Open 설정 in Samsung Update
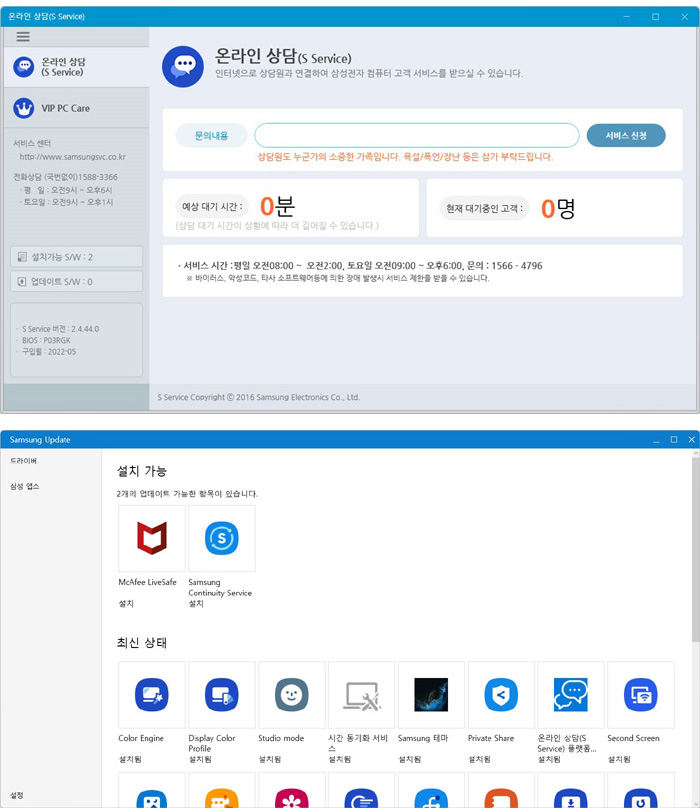The height and width of the screenshot is (812, 700). tap(17, 795)
